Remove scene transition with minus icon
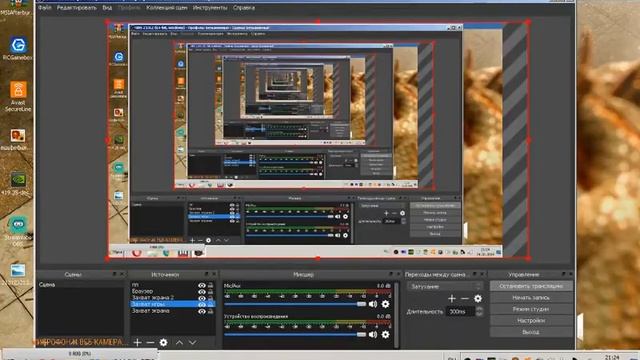The image size is (640, 360). (464, 299)
